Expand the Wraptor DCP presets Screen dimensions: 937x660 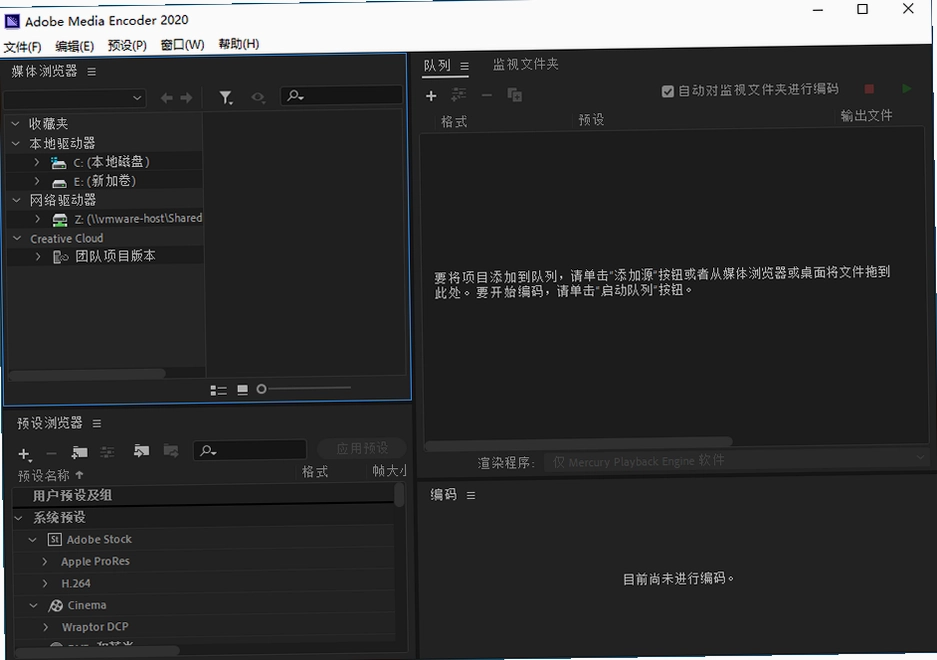[x=45, y=627]
